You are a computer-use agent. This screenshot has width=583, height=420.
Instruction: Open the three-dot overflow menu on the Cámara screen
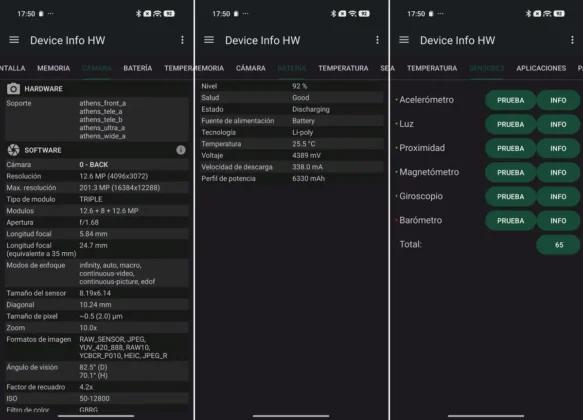click(x=182, y=40)
